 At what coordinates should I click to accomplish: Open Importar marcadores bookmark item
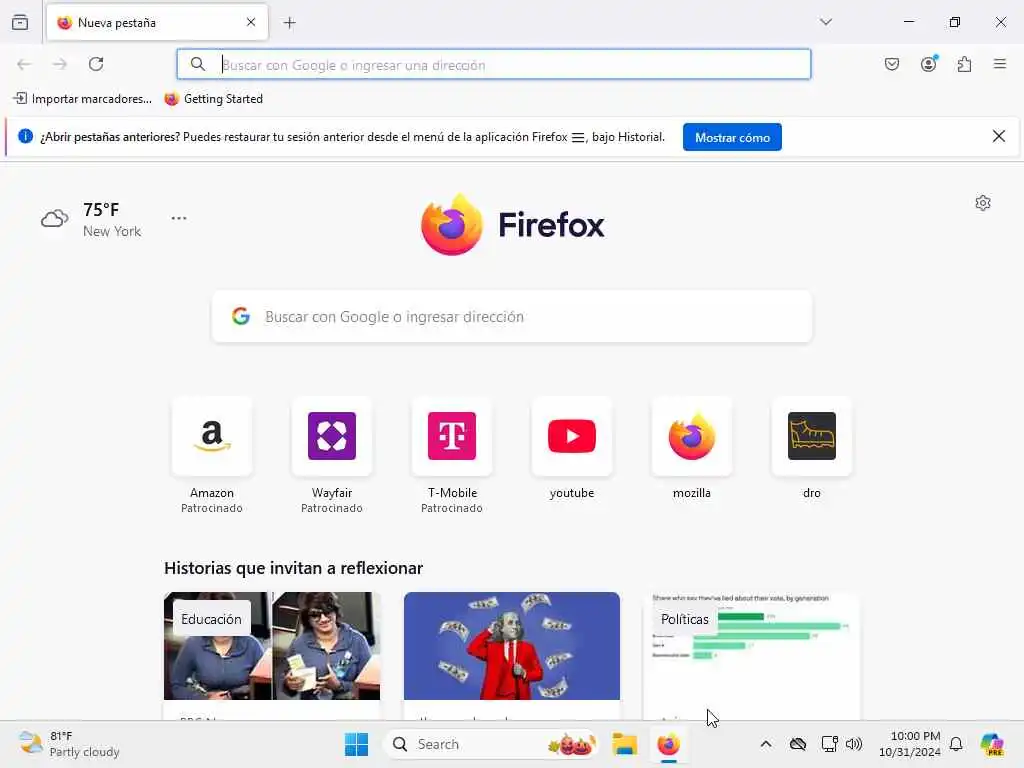(x=82, y=99)
